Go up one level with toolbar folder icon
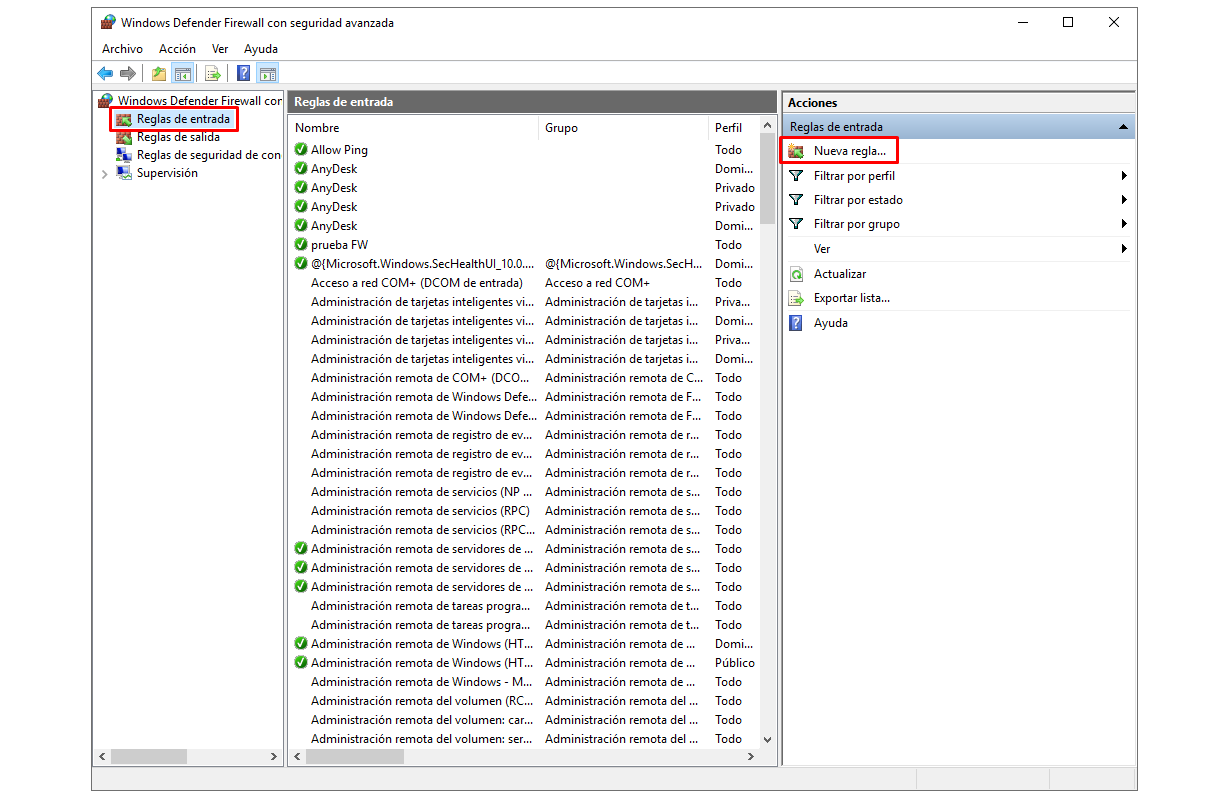This screenshot has width=1221, height=800. [159, 73]
